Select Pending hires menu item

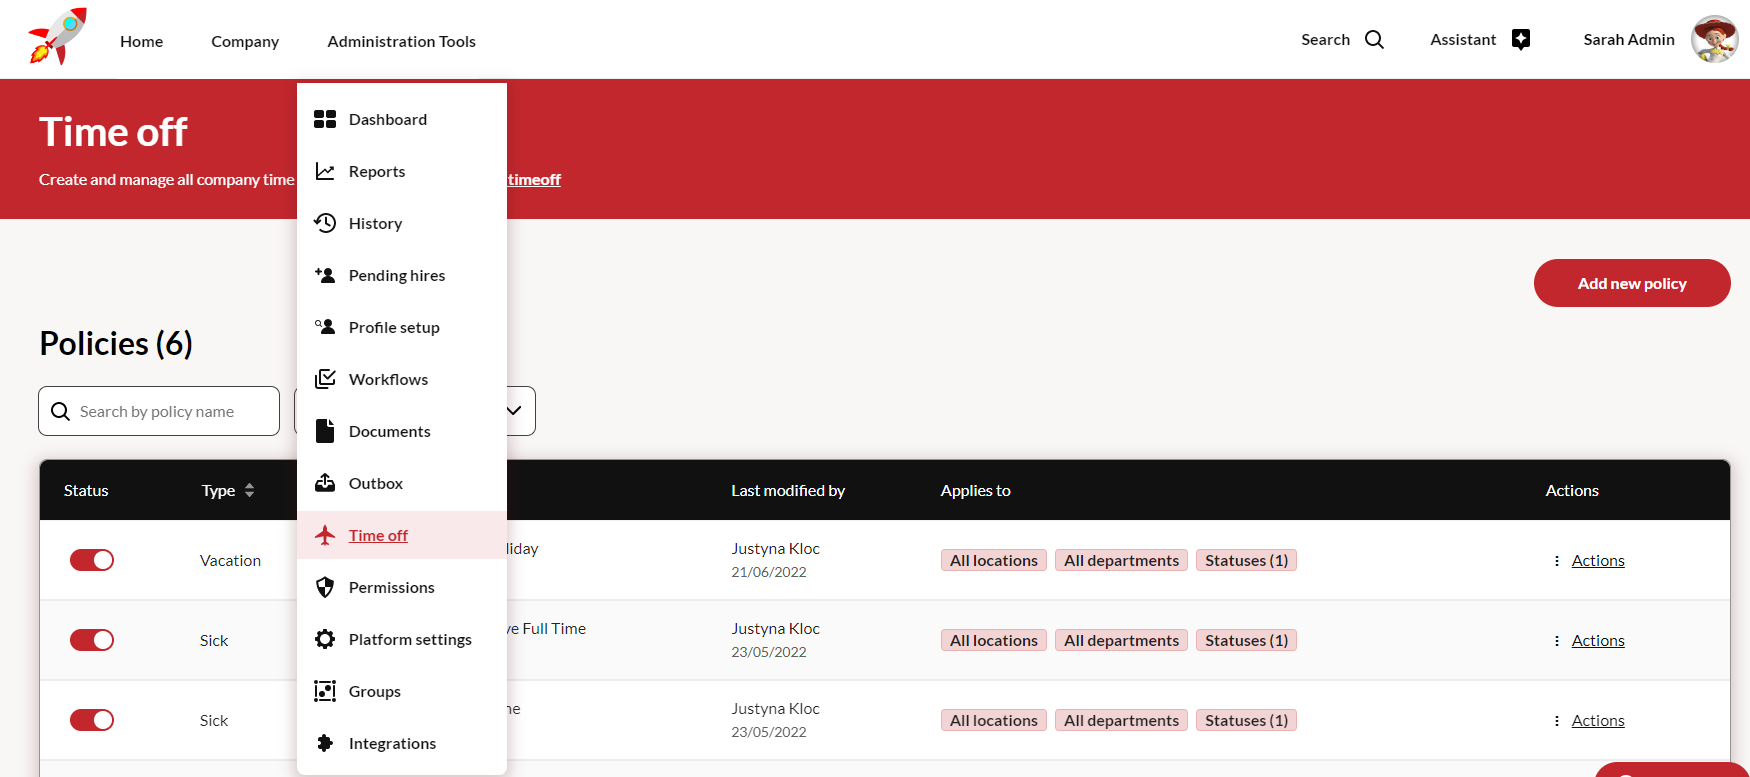[396, 275]
